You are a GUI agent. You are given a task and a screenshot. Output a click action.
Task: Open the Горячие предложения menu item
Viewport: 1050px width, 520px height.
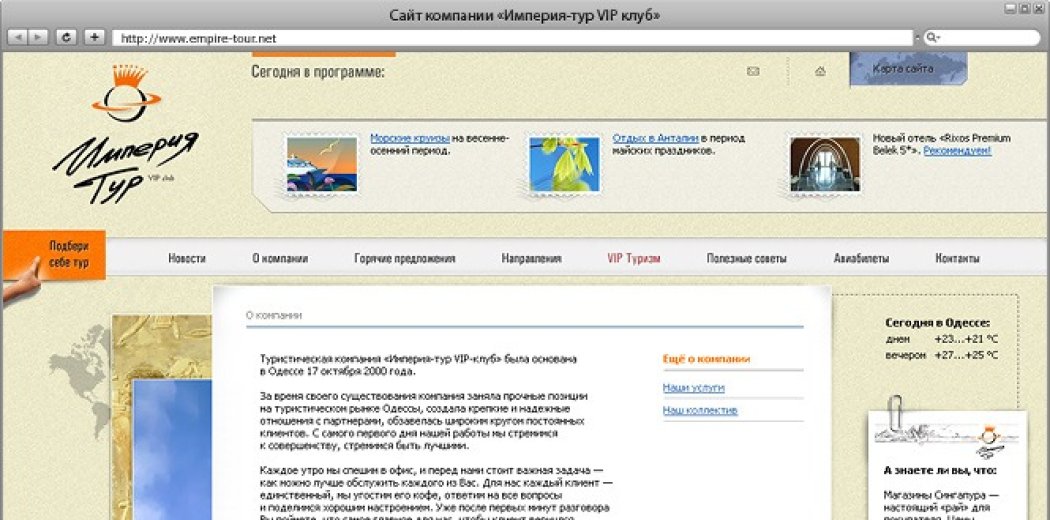[404, 258]
